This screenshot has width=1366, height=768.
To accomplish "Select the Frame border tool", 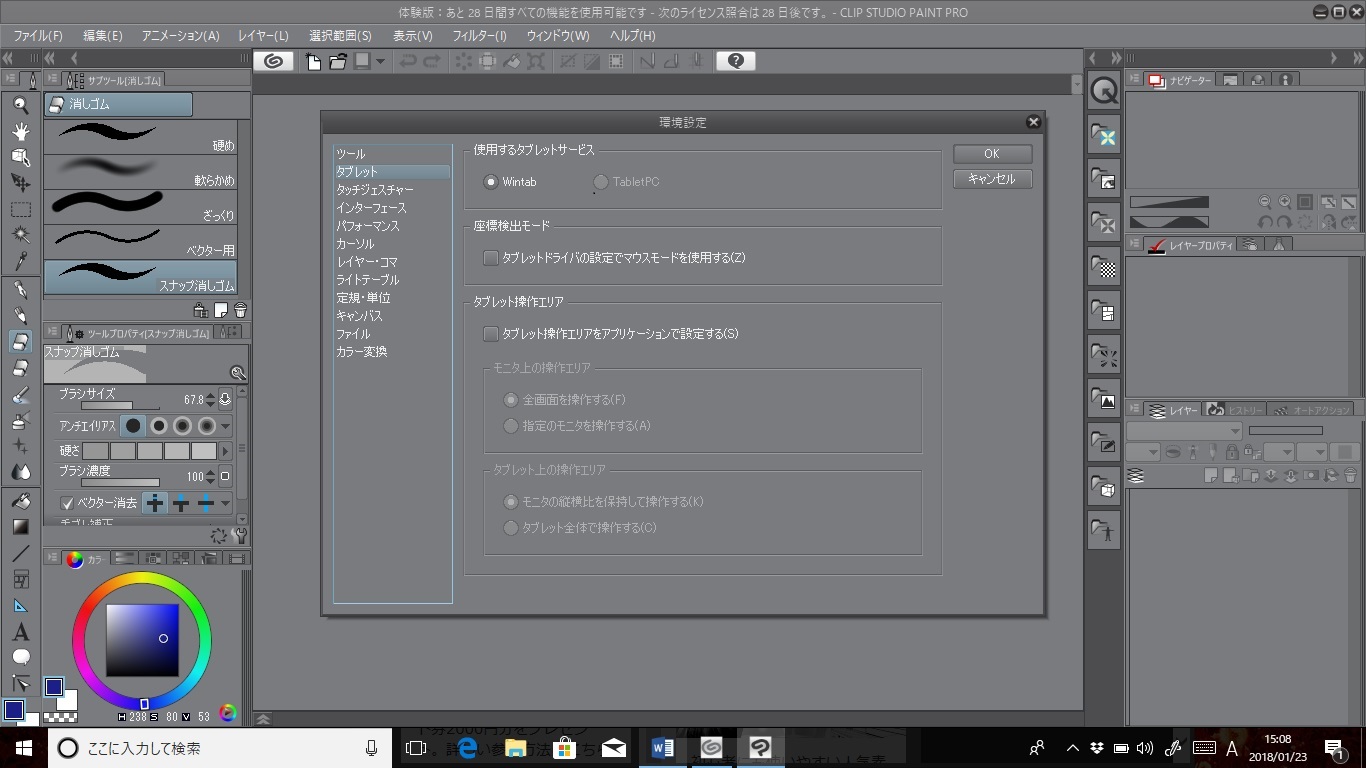I will click(x=20, y=579).
